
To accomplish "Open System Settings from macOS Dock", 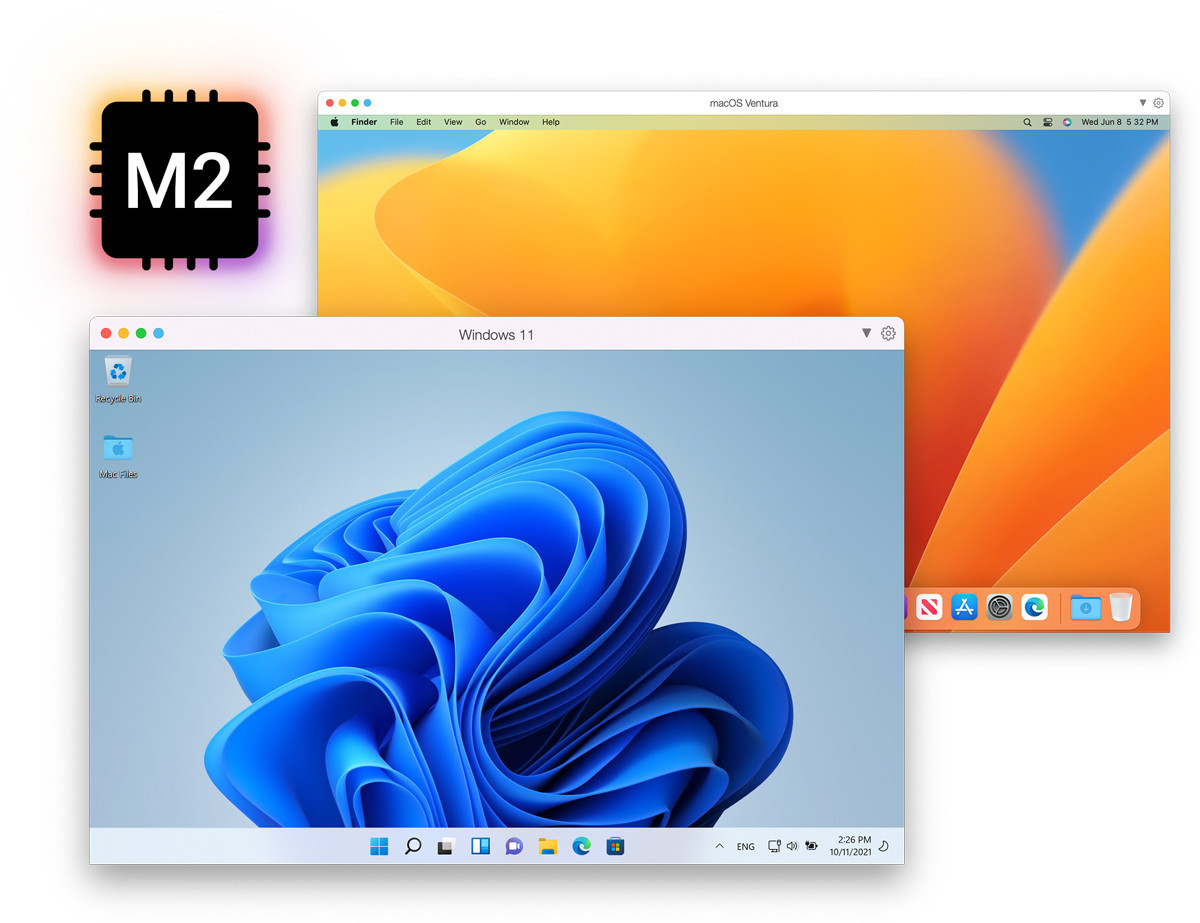I will [999, 606].
